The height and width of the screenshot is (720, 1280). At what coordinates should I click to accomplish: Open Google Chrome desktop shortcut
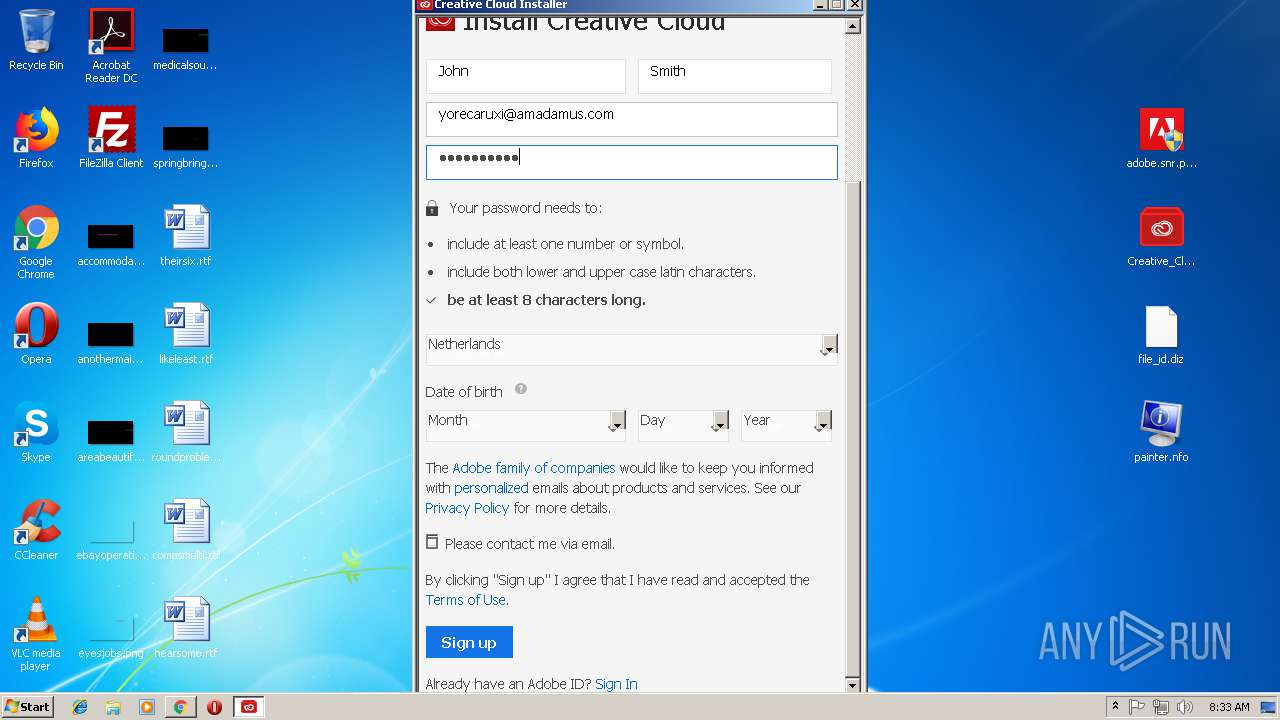[36, 242]
